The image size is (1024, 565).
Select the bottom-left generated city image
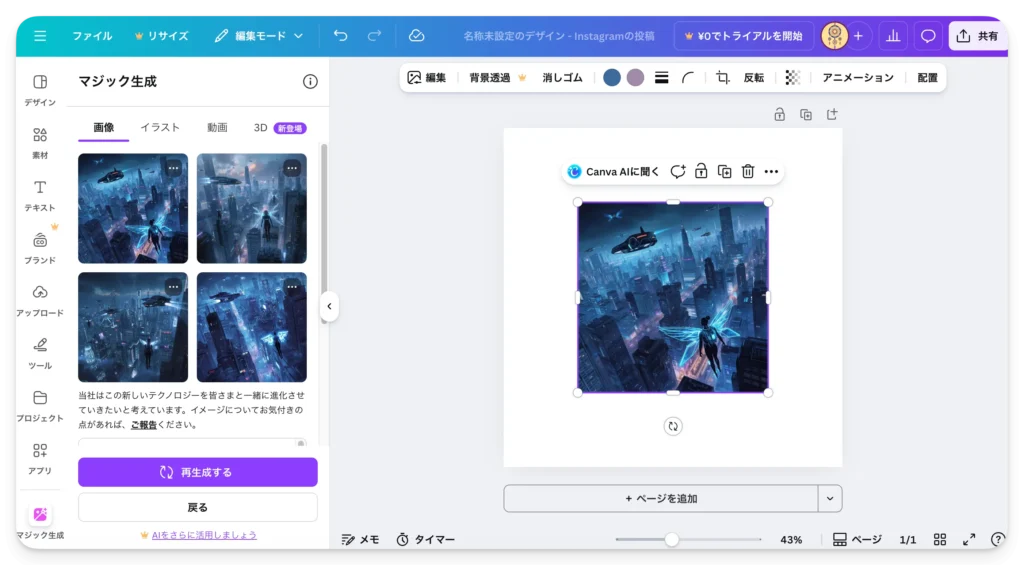click(x=133, y=327)
